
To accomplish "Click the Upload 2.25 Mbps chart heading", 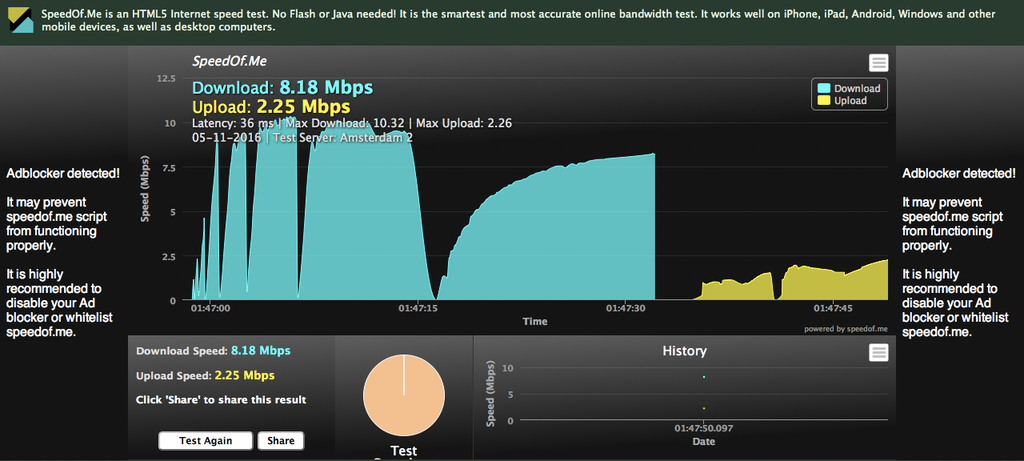I will [x=271, y=106].
